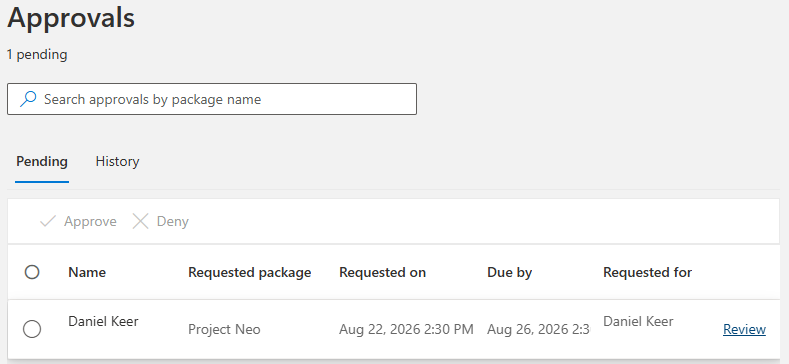
Task: Click Daniel Keer under Requested for
Action: point(638,321)
